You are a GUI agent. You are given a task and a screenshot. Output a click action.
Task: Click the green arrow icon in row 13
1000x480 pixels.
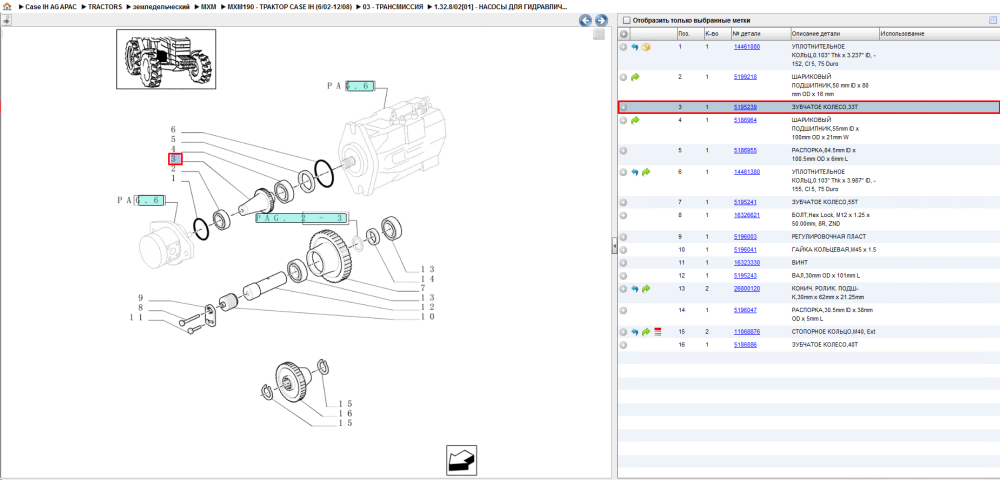(x=645, y=289)
